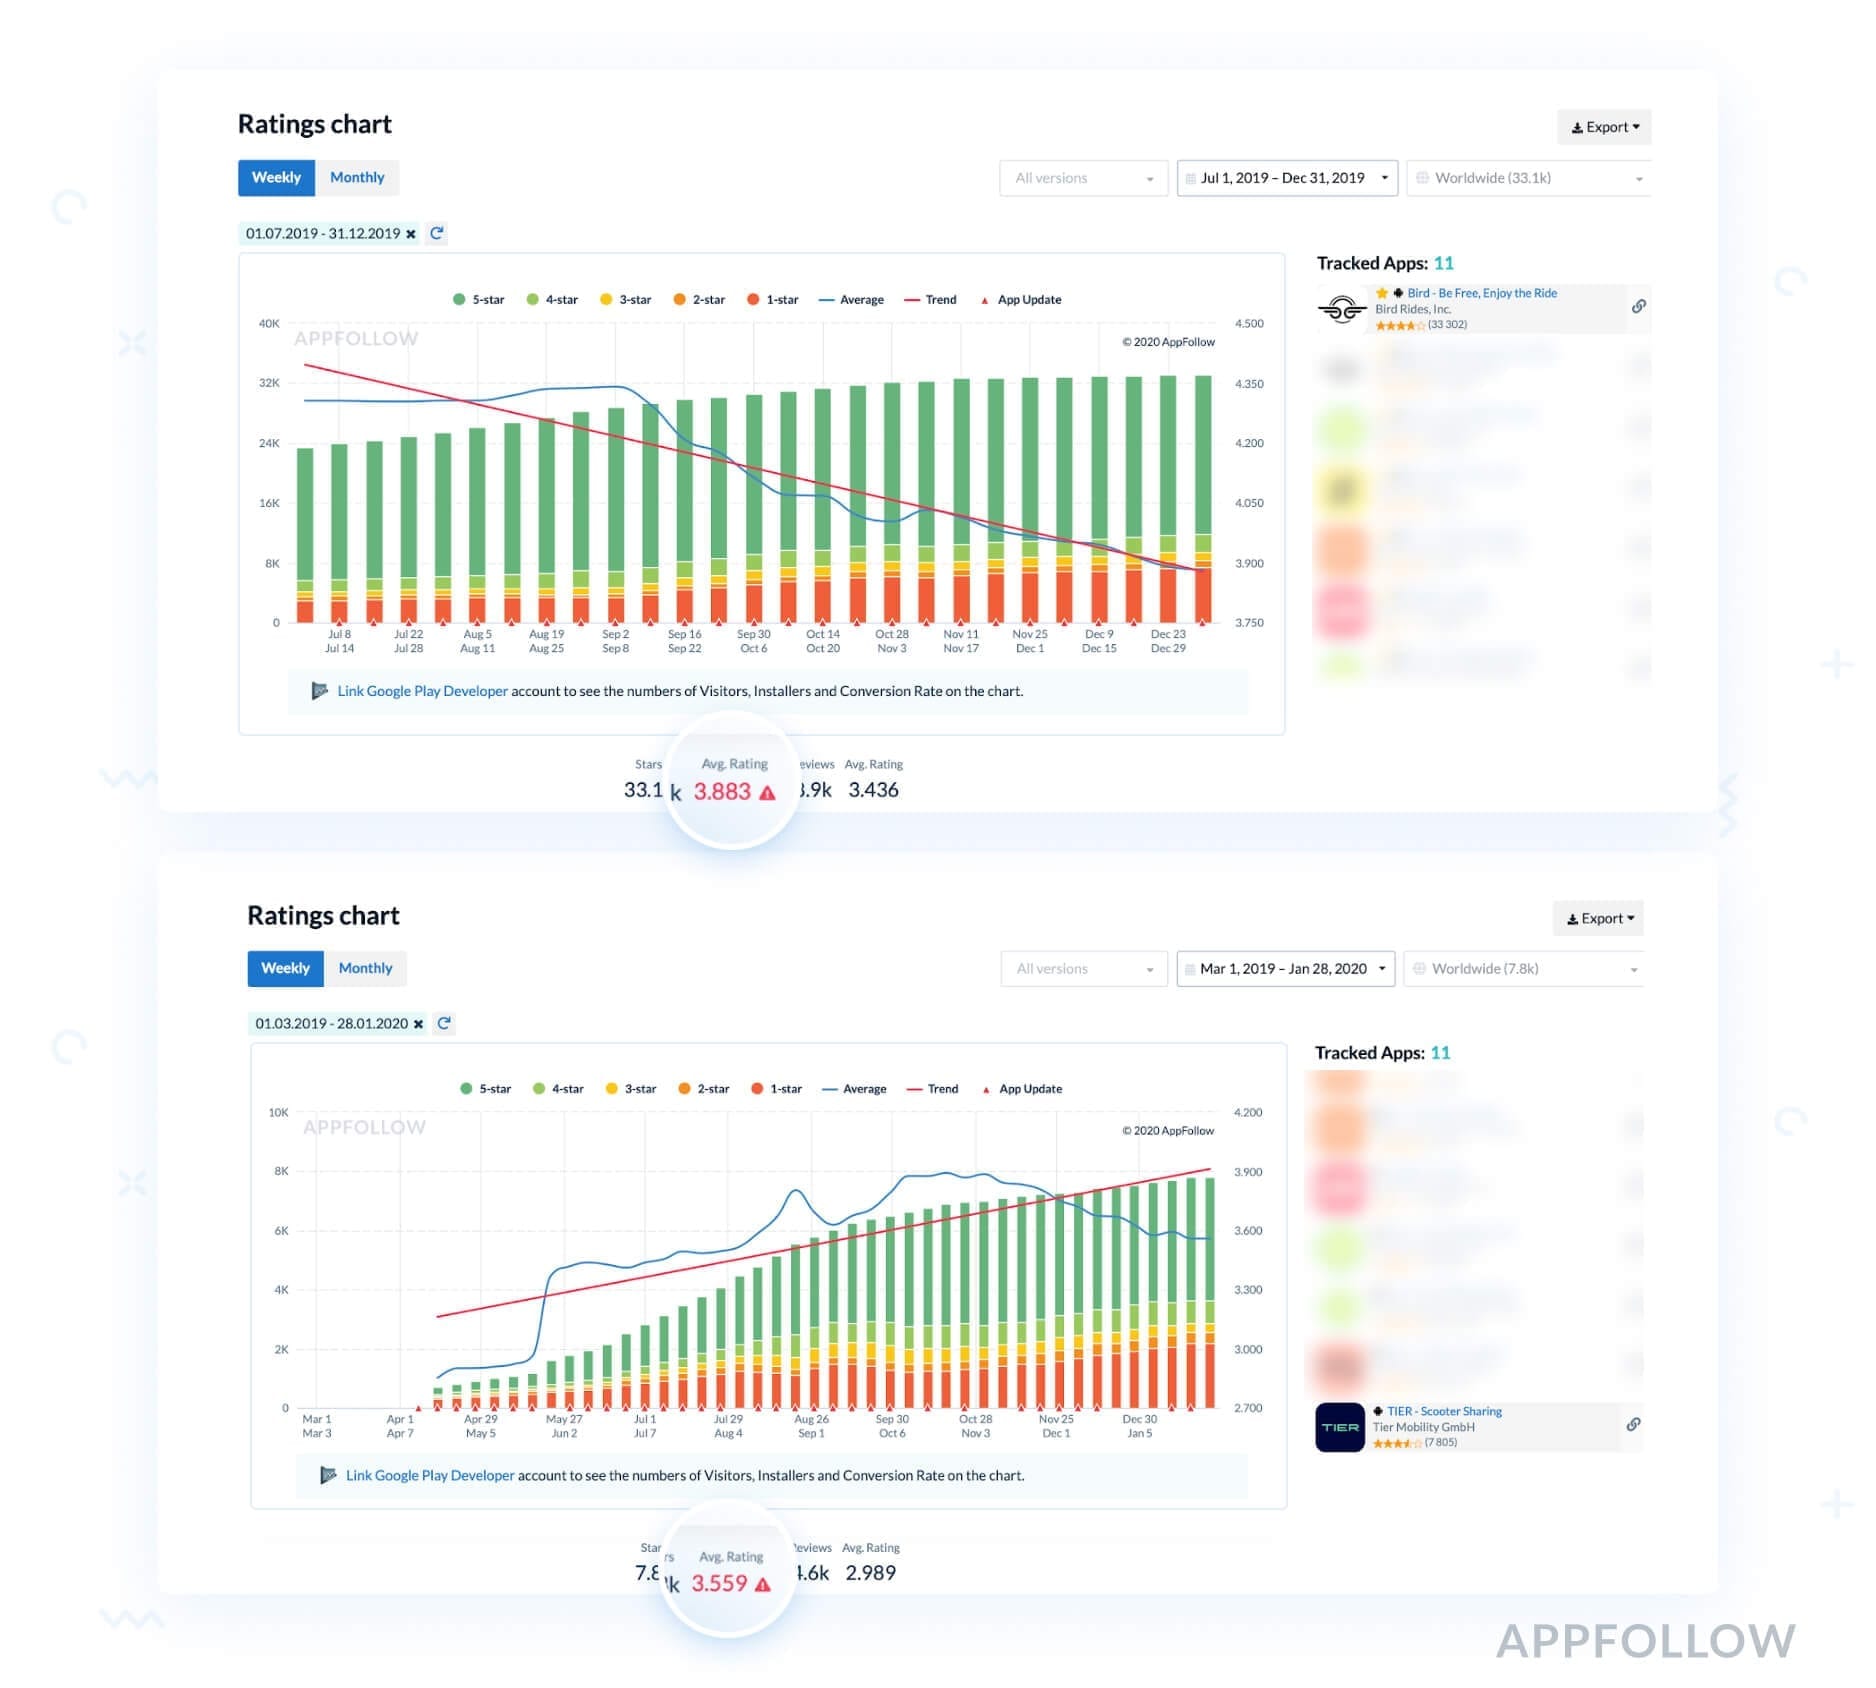Open Jul 1, 2019 – Dec 31, 2019 date picker
The height and width of the screenshot is (1688, 1876).
(1287, 178)
